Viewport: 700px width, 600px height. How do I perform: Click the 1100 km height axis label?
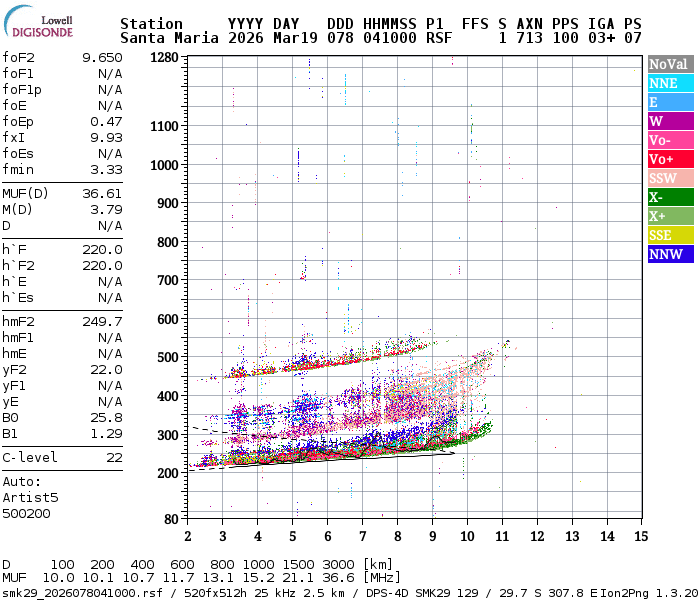click(x=164, y=126)
